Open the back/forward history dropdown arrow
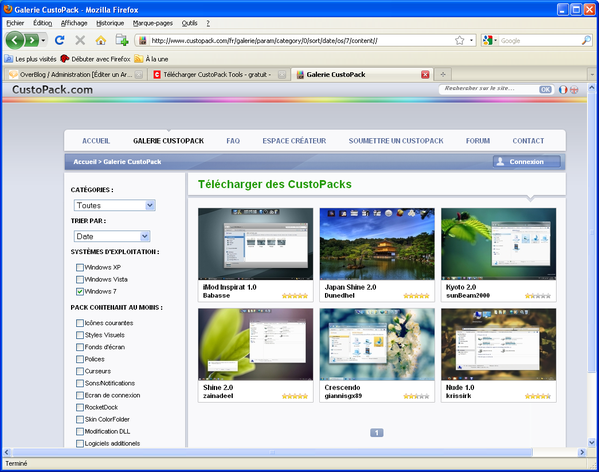599x472 pixels. point(43,40)
